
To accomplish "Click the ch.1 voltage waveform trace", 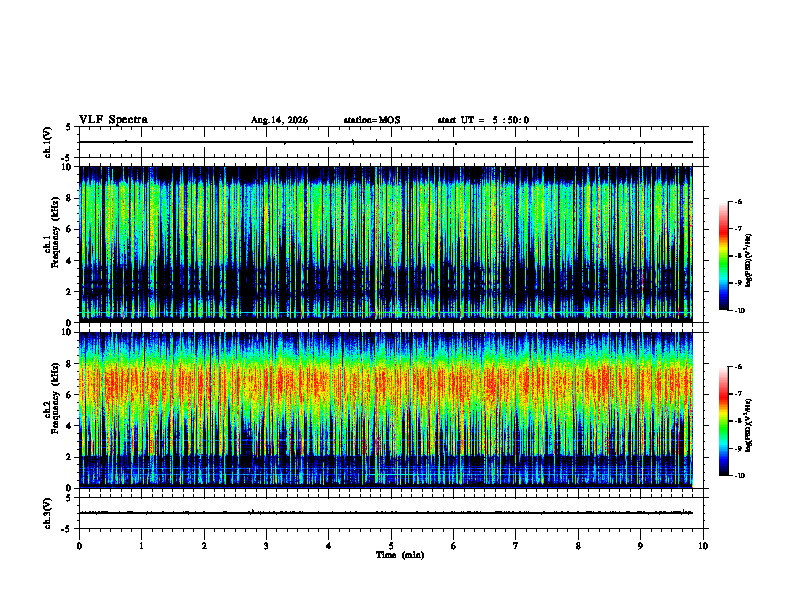I will (x=385, y=142).
